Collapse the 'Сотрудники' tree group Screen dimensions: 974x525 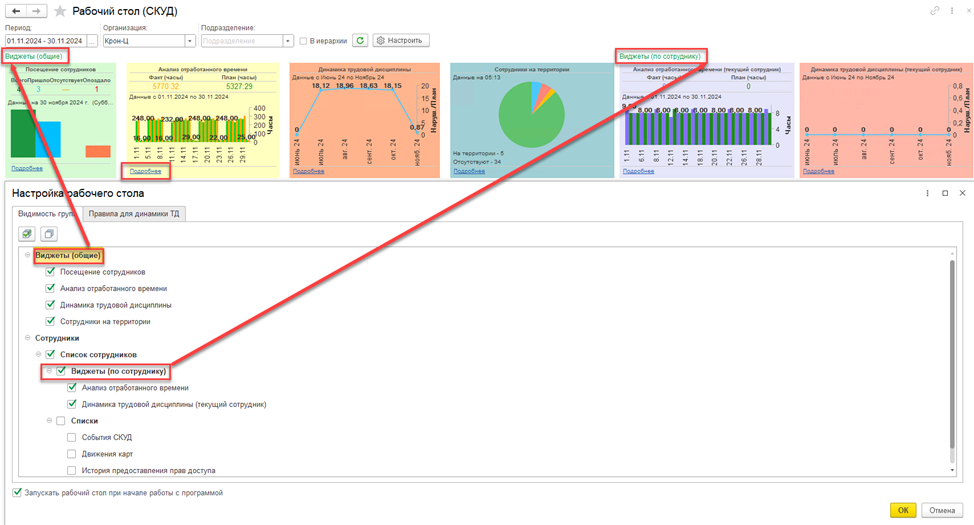pyautogui.click(x=28, y=338)
